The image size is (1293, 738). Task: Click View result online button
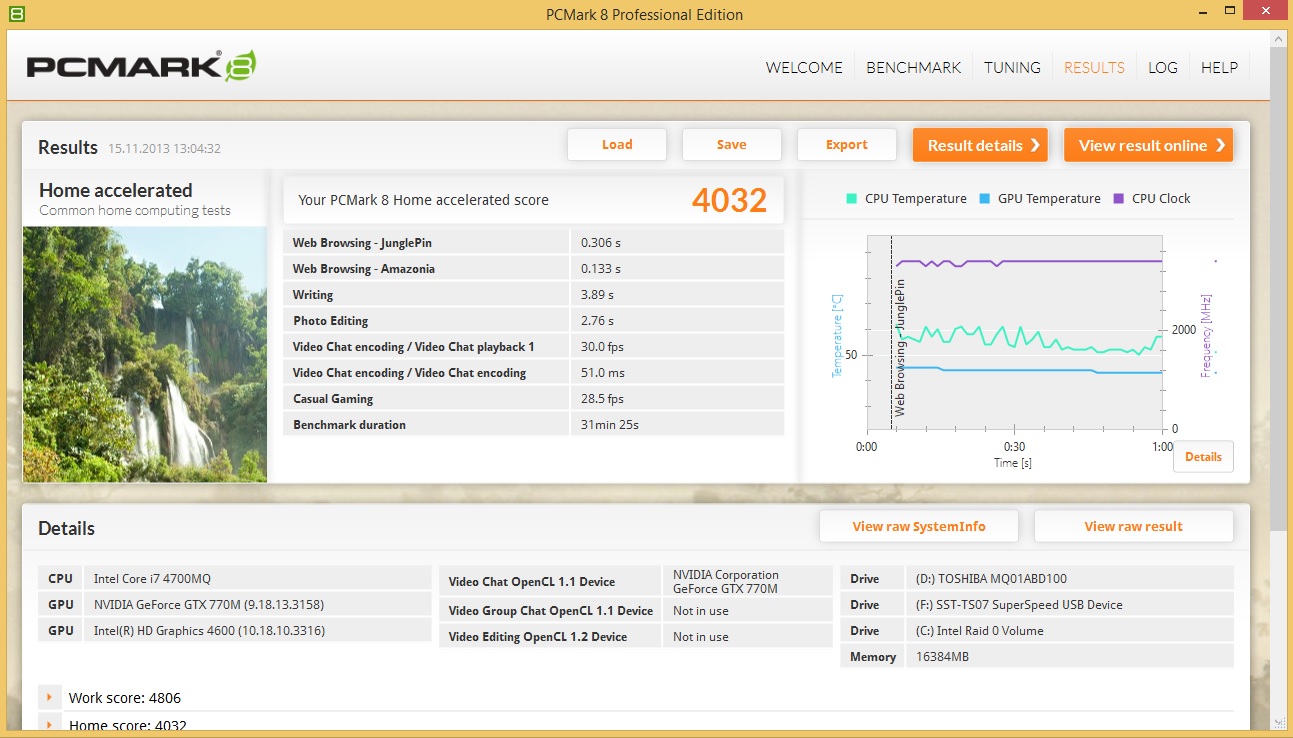click(x=1148, y=145)
